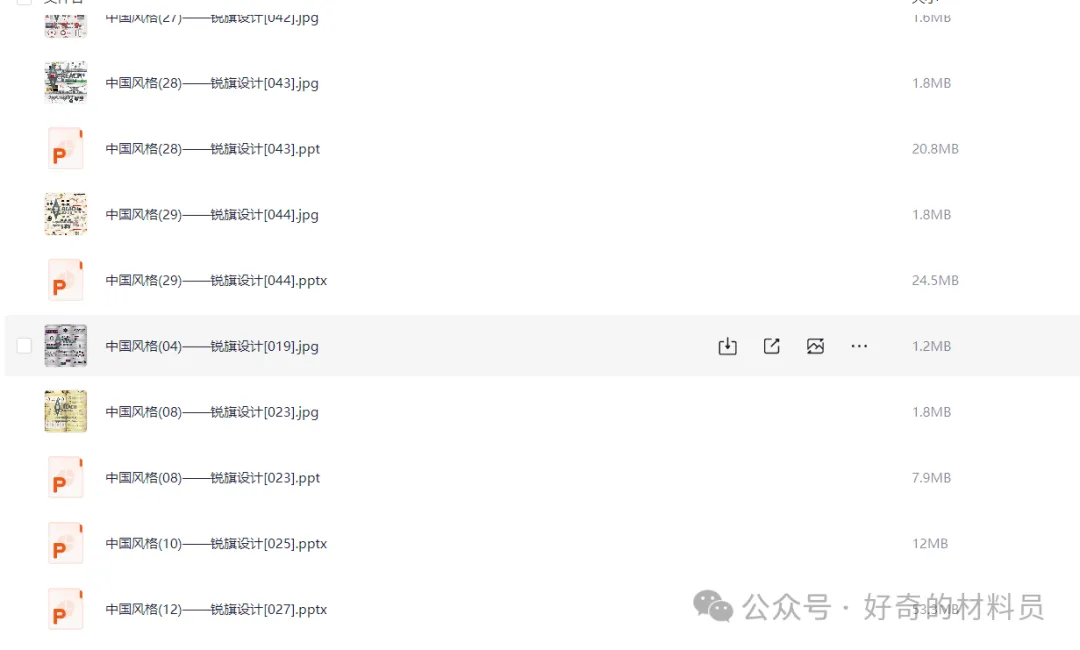Click PowerPoint icon of [043].ppt file
The height and width of the screenshot is (650, 1080).
(65, 149)
